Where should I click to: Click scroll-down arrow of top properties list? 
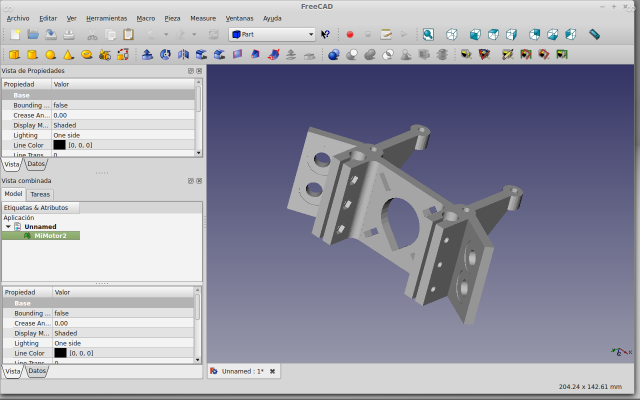pos(199,153)
